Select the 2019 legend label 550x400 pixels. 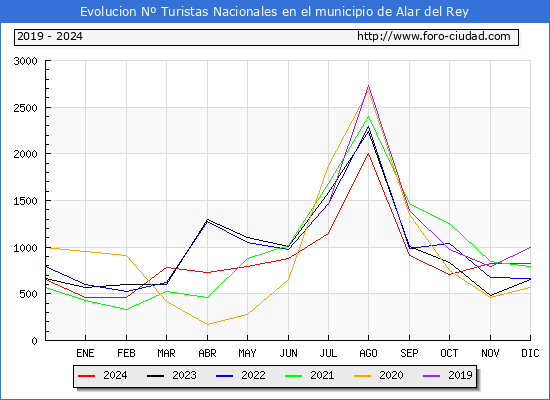(460, 375)
